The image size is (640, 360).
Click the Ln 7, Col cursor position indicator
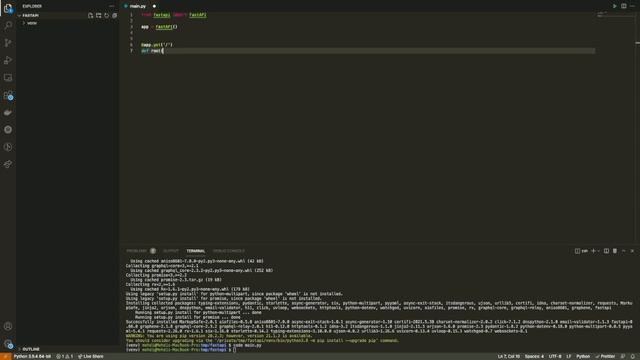509,356
